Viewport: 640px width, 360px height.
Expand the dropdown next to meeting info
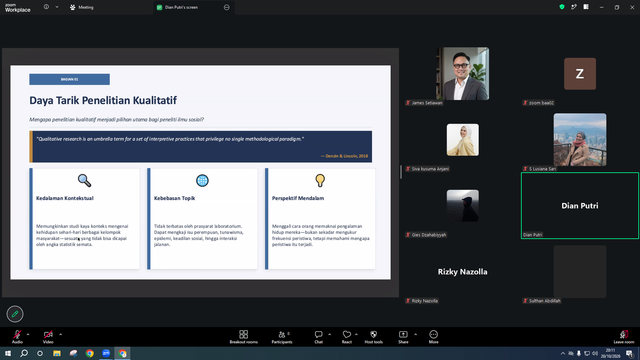[57, 7]
